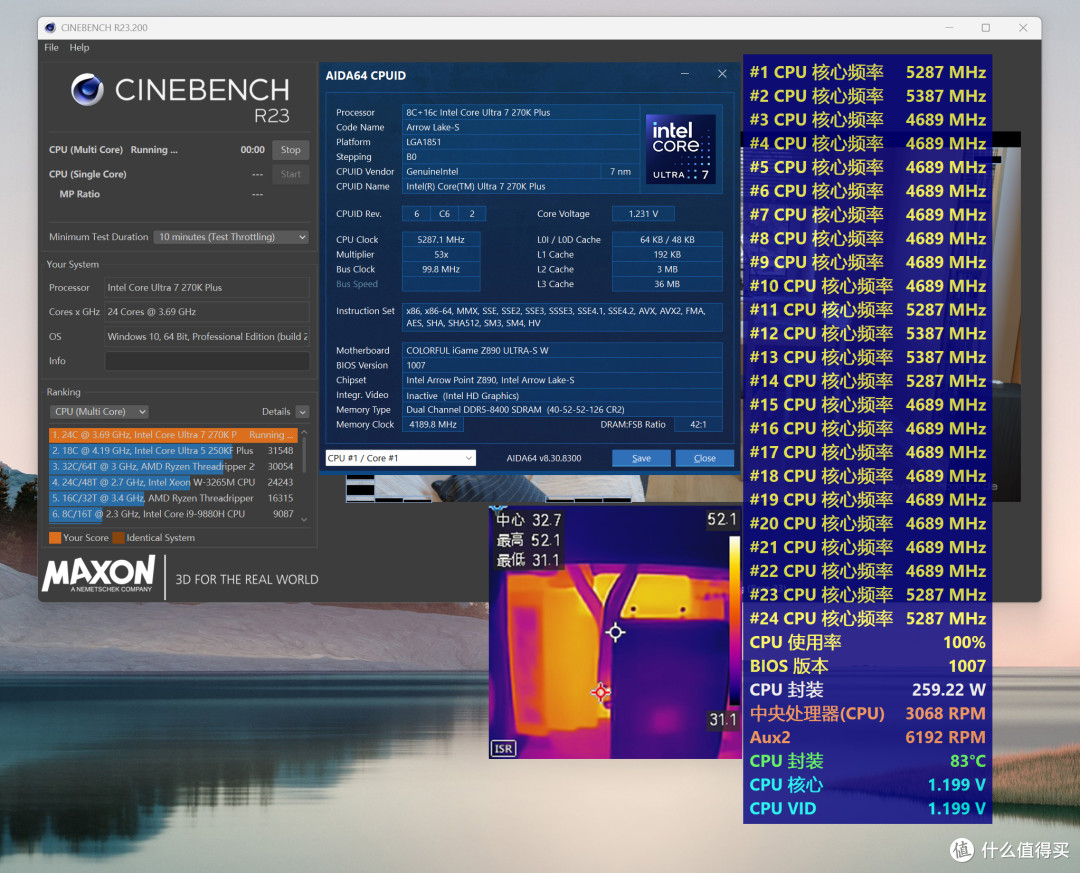This screenshot has height=873, width=1080.
Task: Expand the ranking Details arrow
Action: [x=302, y=411]
